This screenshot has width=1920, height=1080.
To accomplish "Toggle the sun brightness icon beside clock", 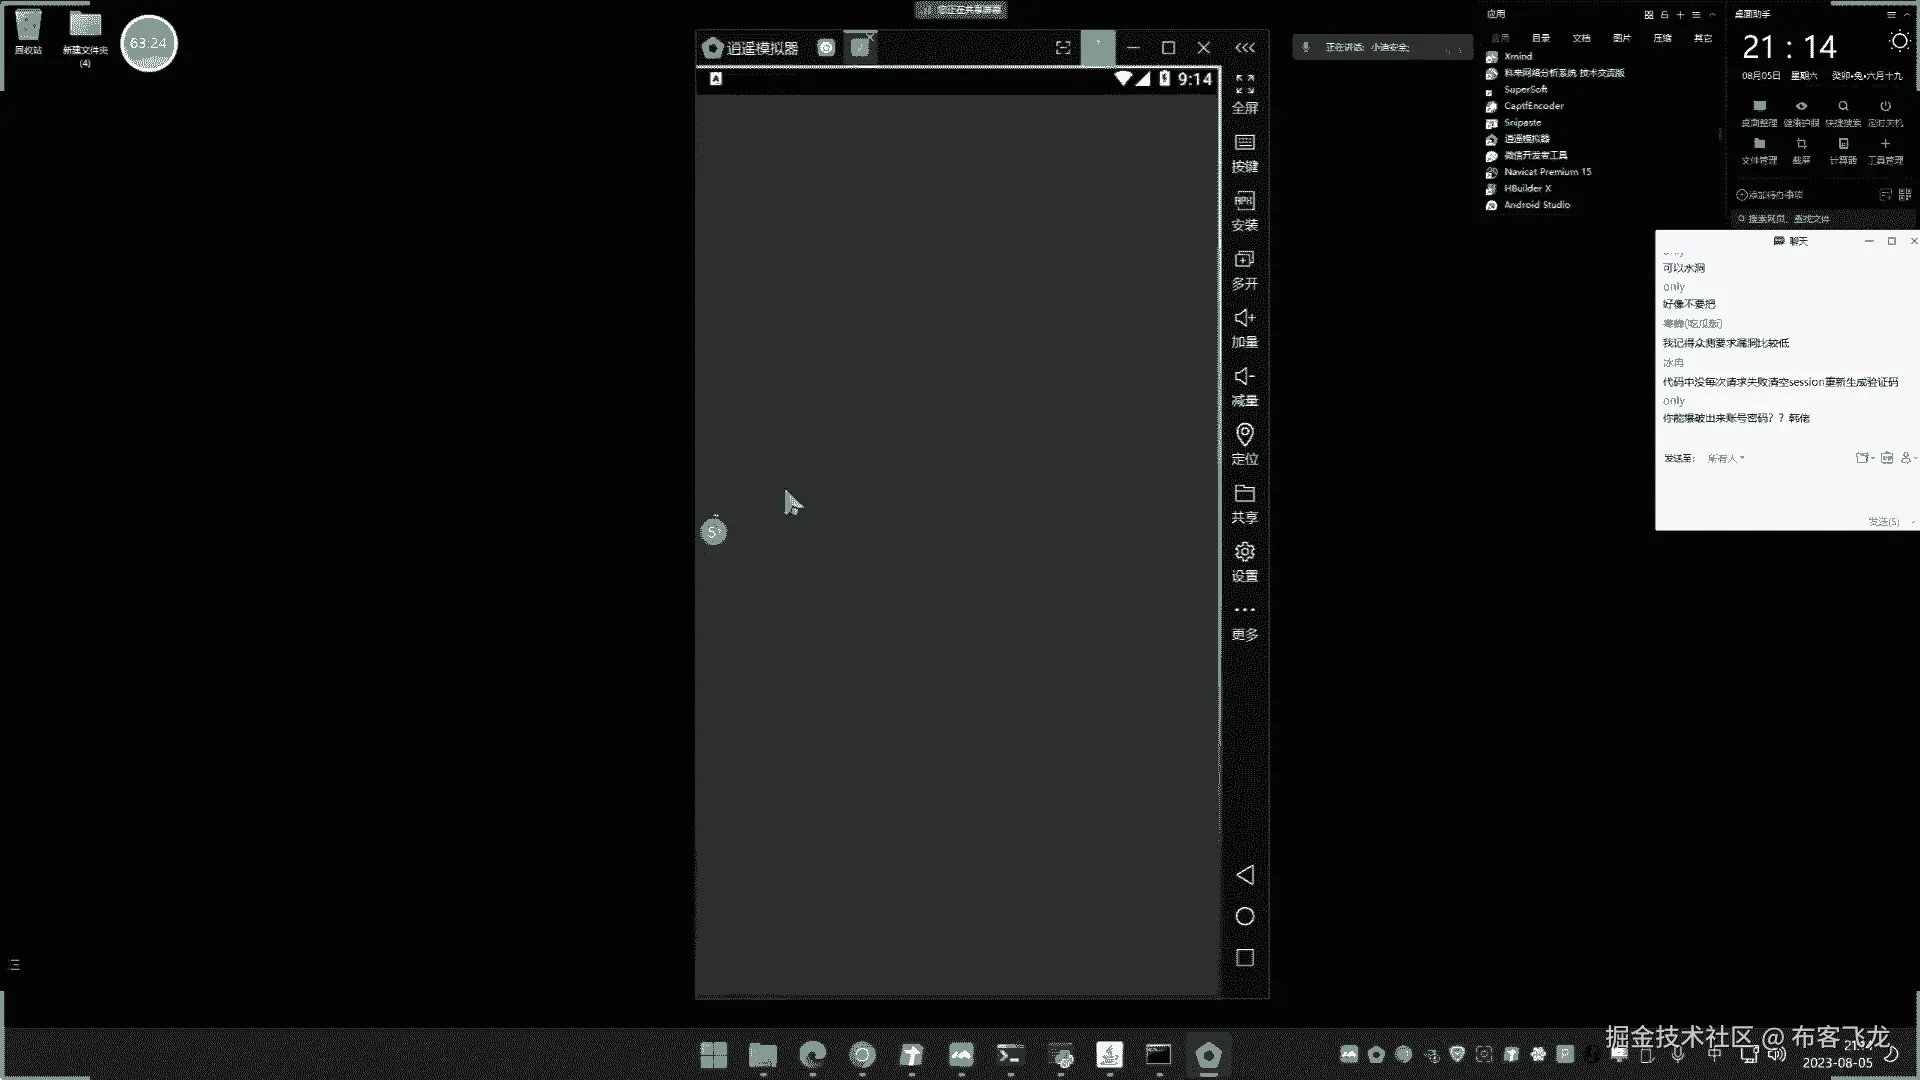I will click(1898, 42).
